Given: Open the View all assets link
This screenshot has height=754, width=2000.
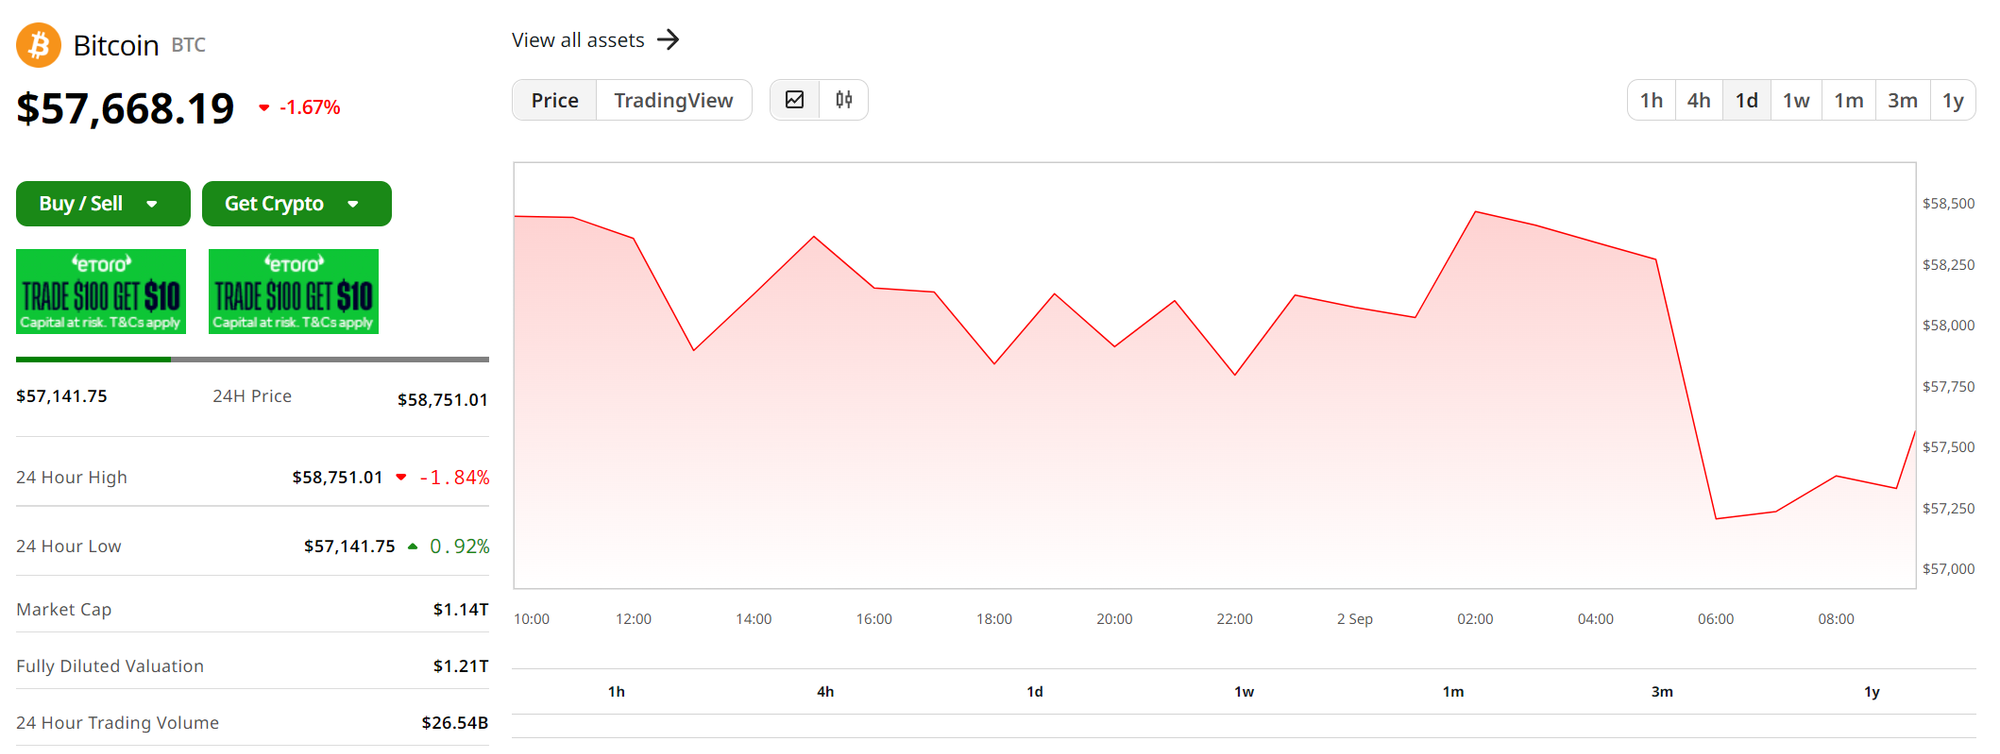Looking at the screenshot, I should click(578, 40).
